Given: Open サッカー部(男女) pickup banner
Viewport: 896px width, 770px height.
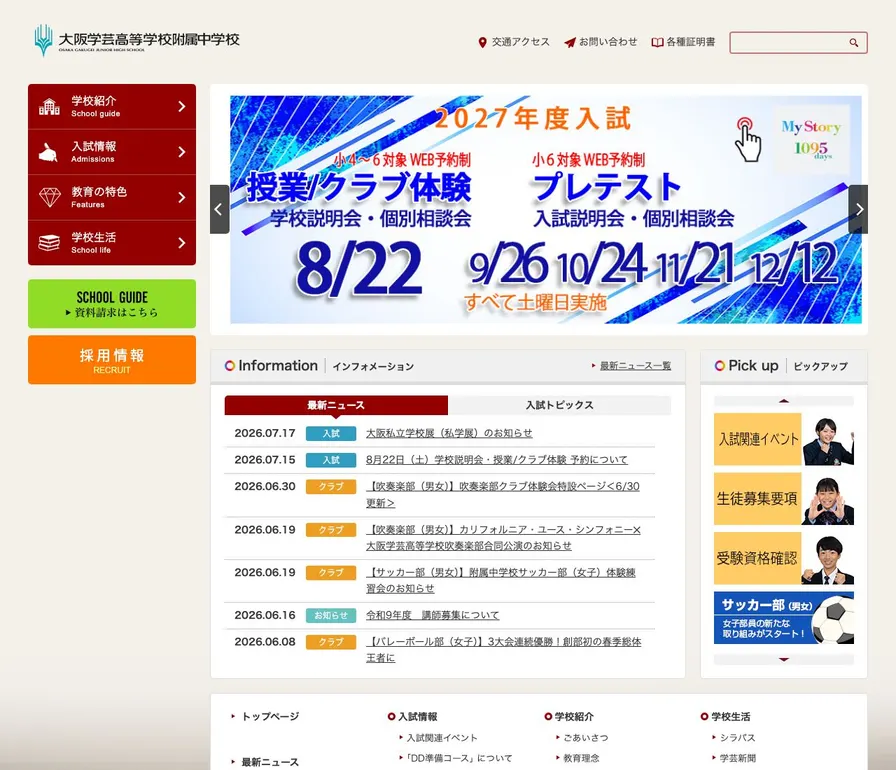Looking at the screenshot, I should pos(783,617).
